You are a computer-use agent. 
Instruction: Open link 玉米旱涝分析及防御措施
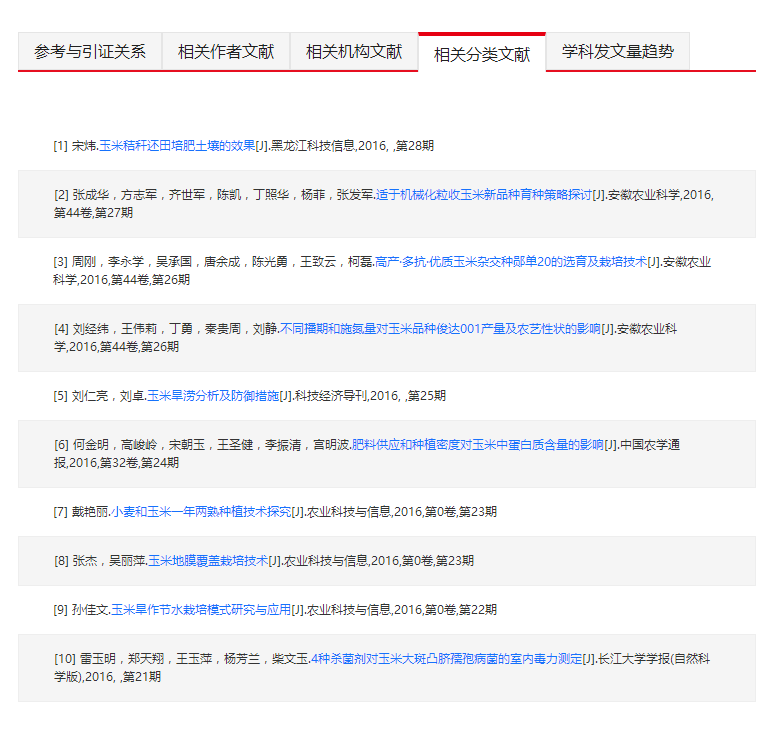tap(213, 396)
